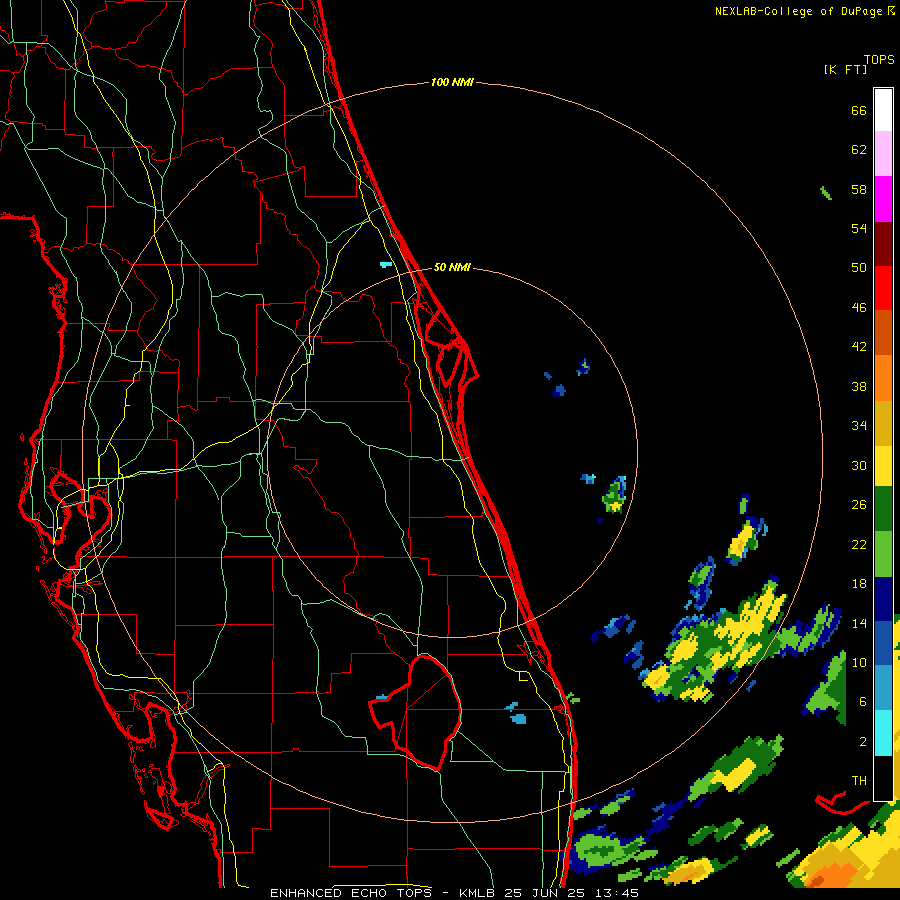Click the light pink swatch between 58 and 62
900x900 pixels.
pos(883,154)
